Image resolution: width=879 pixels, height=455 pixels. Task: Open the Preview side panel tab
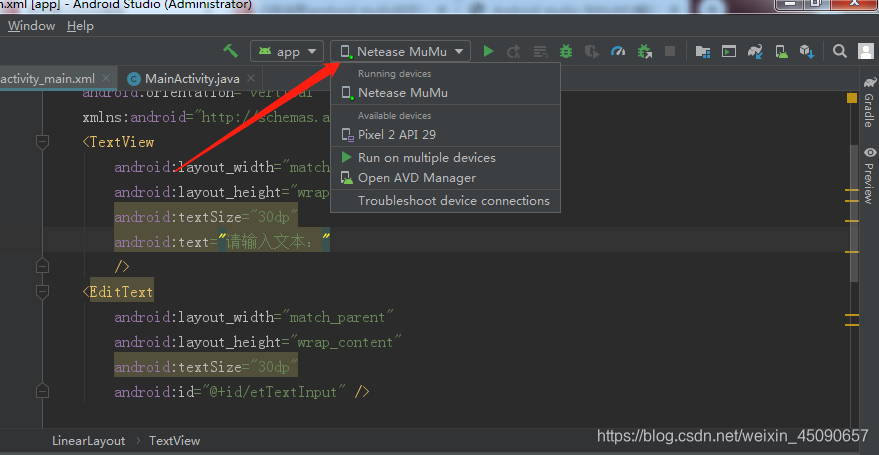point(869,175)
